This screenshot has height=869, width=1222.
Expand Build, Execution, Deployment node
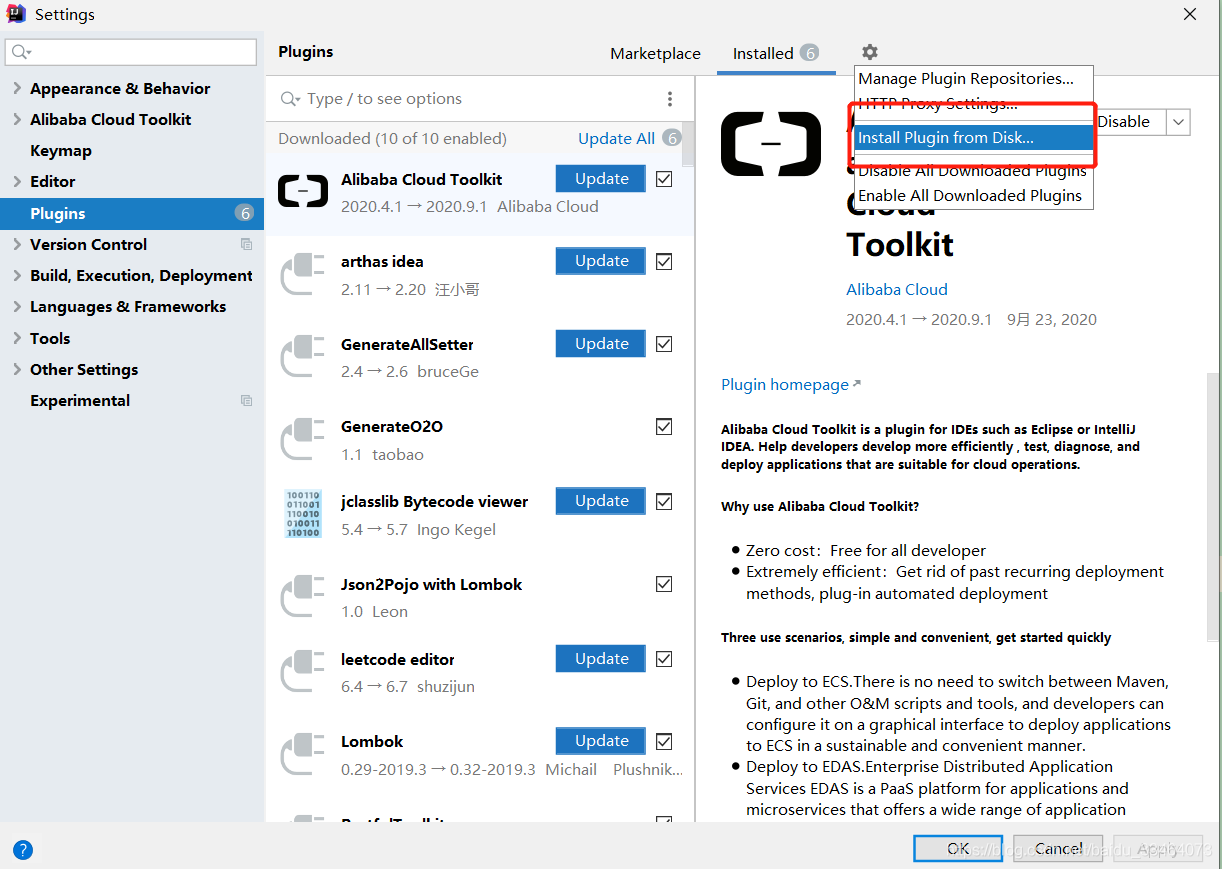[x=17, y=275]
